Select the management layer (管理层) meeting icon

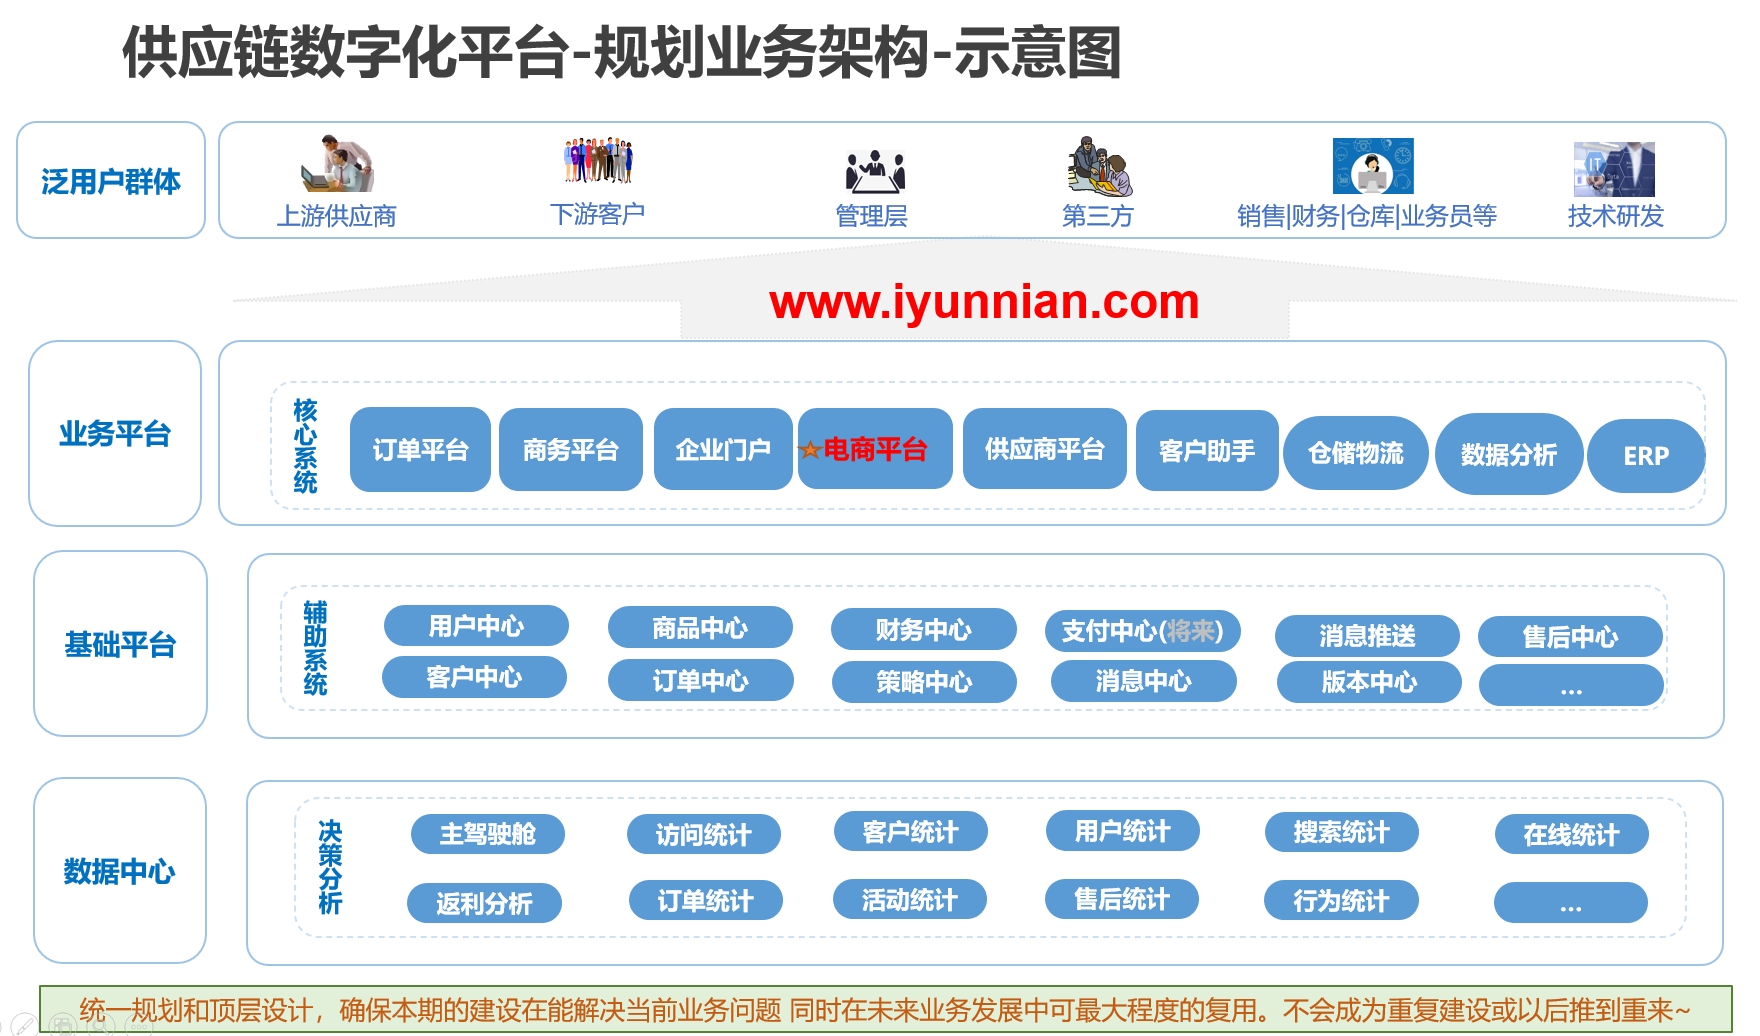tap(875, 170)
